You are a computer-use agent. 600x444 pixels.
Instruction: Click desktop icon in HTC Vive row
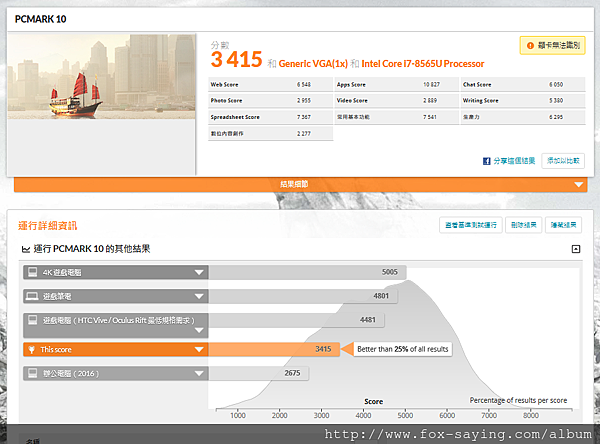[33, 320]
